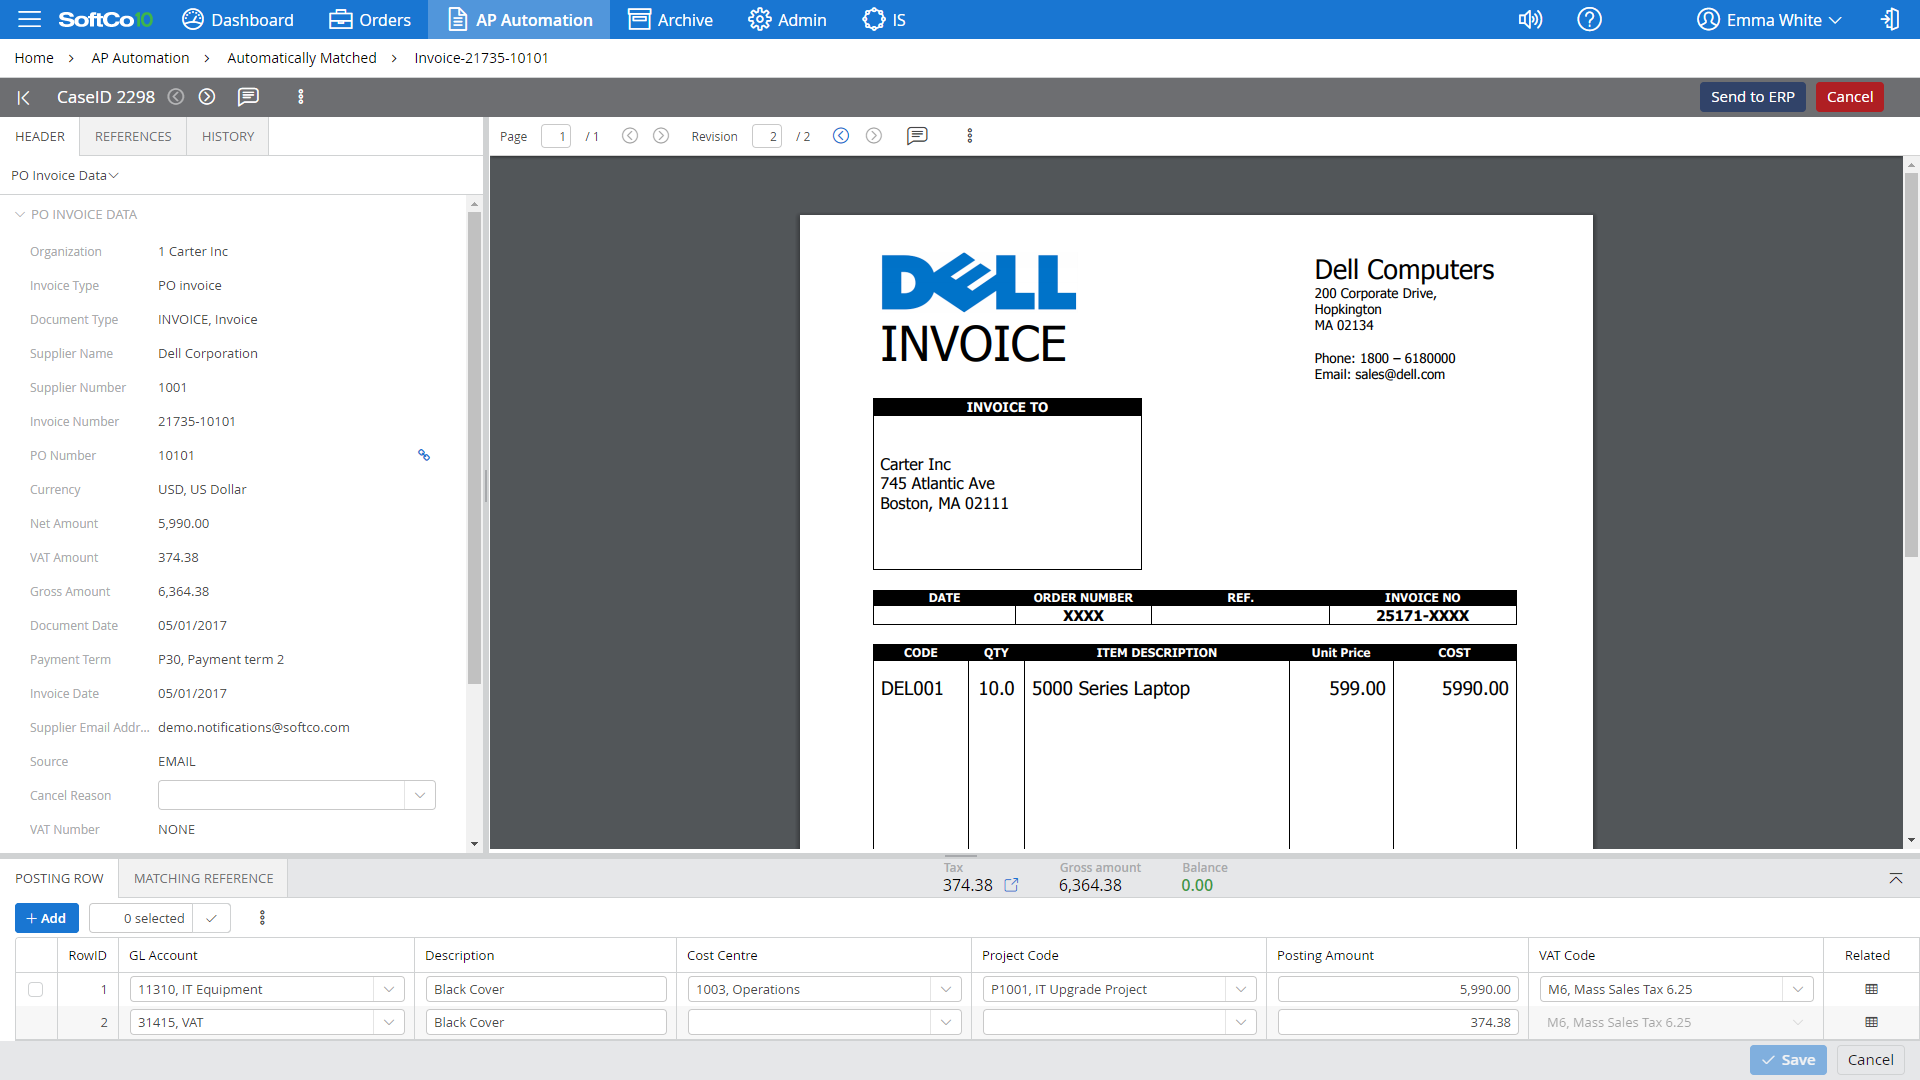Click the PO Number link icon
The image size is (1920, 1080).
click(424, 455)
